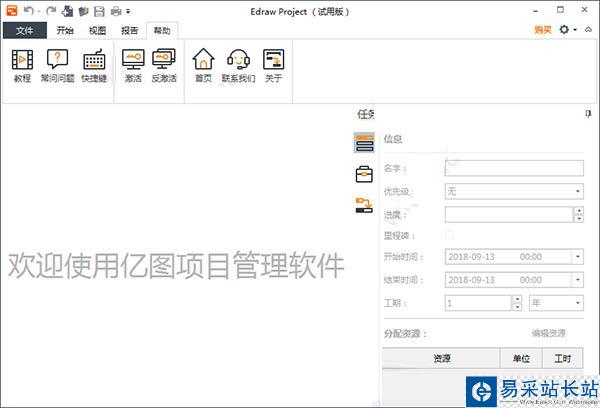The width and height of the screenshot is (600, 408).
Task: Pin the task panel with pin icon
Action: [588, 114]
